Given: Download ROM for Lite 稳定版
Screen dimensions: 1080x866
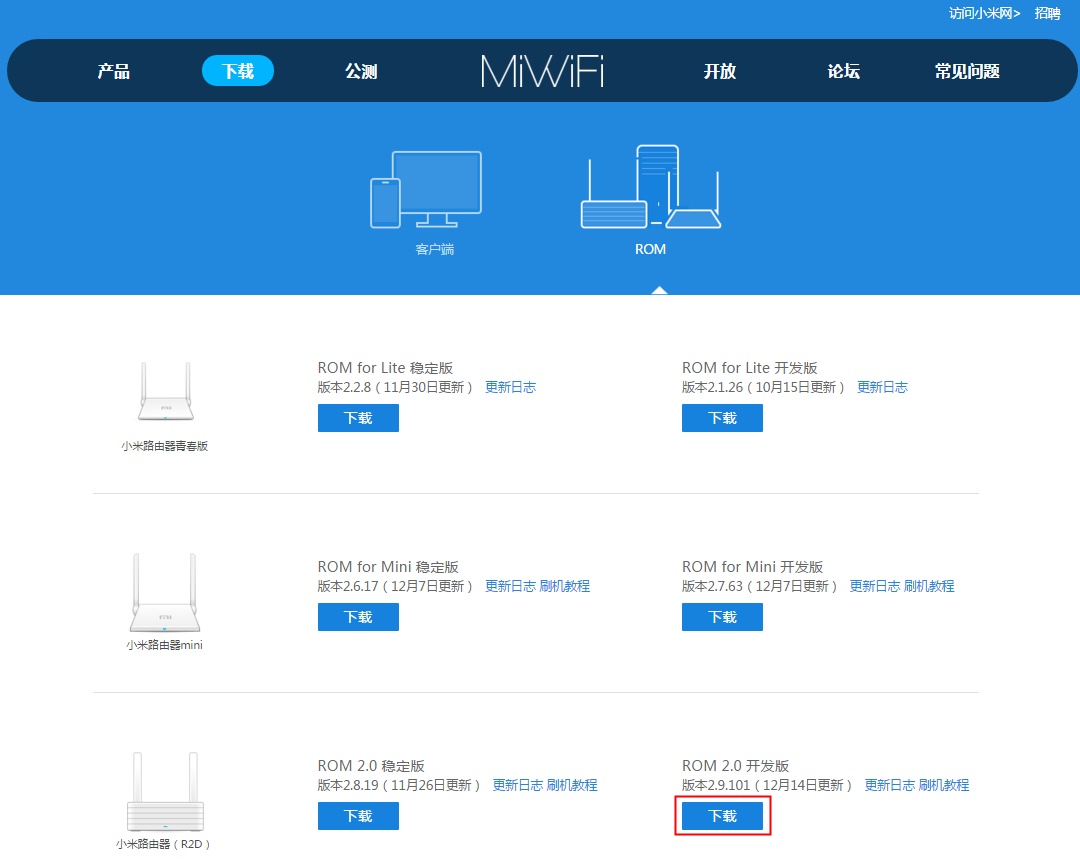Looking at the screenshot, I should (358, 418).
